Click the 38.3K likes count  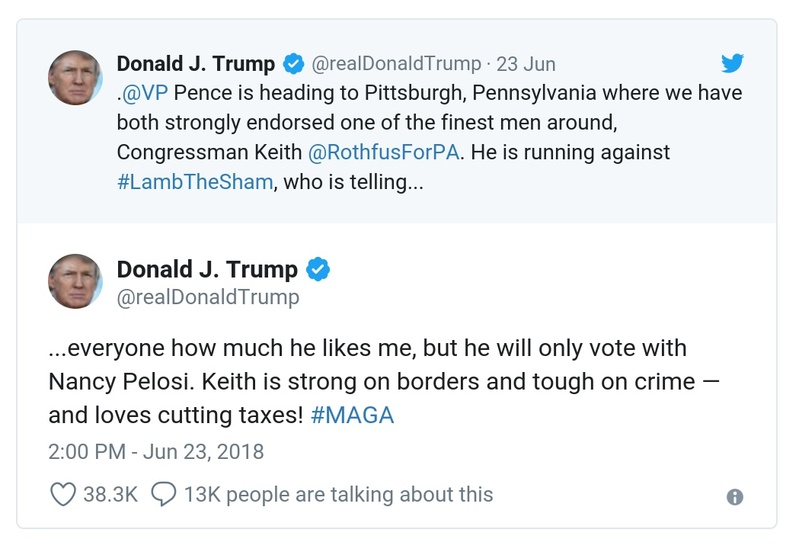(111, 494)
